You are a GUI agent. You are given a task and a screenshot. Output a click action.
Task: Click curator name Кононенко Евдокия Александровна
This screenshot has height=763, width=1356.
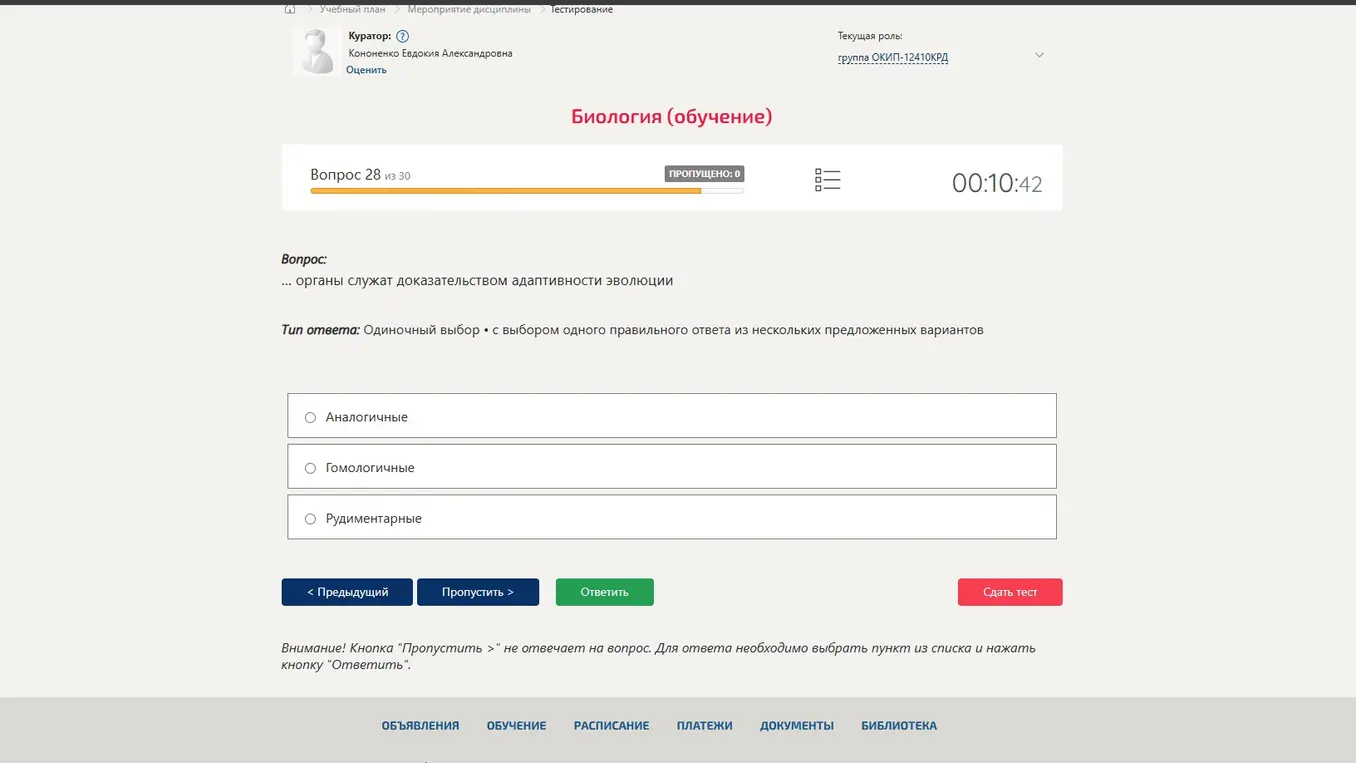click(430, 53)
